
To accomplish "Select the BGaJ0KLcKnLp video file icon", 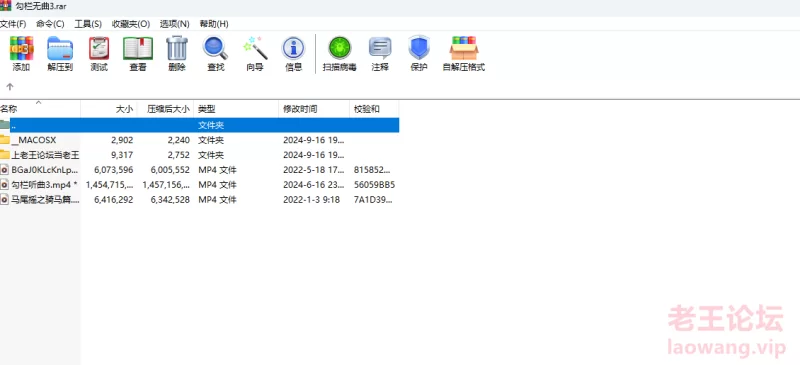I will pyautogui.click(x=5, y=169).
